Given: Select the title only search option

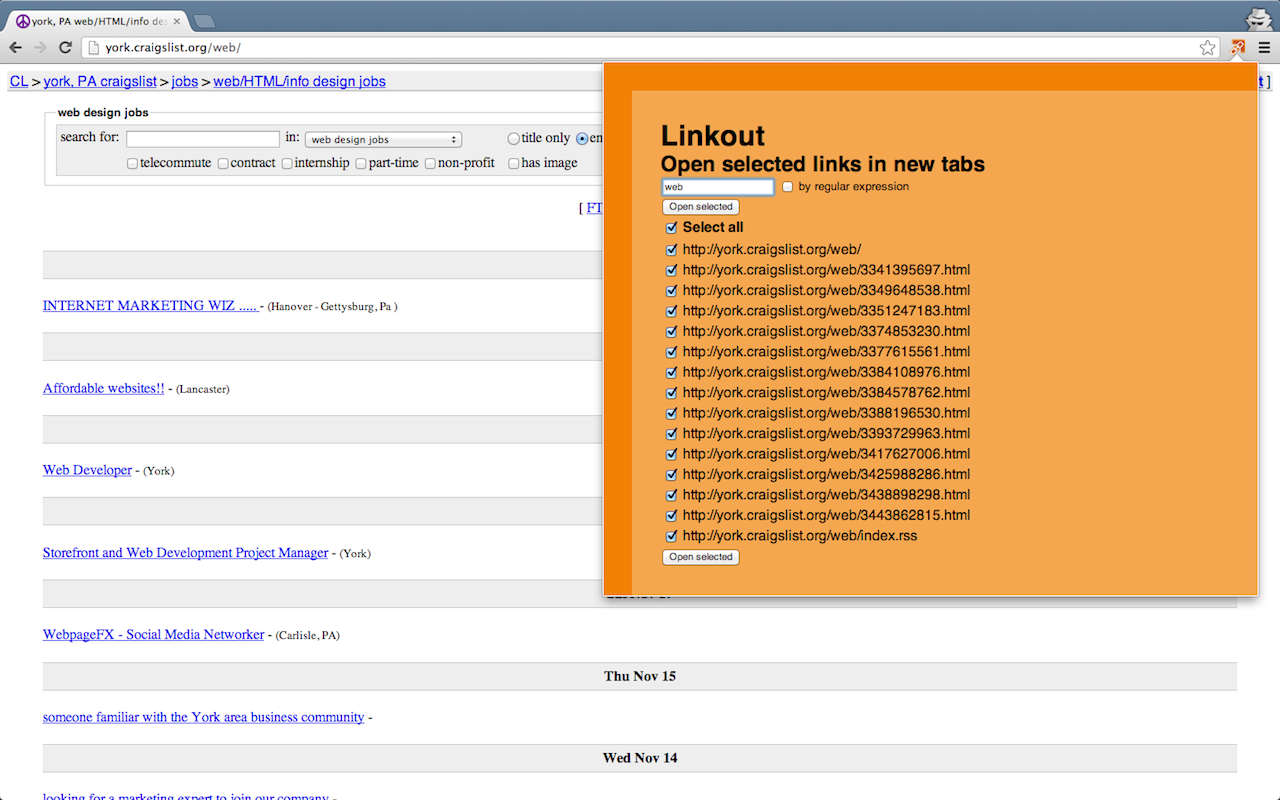Looking at the screenshot, I should tap(513, 138).
